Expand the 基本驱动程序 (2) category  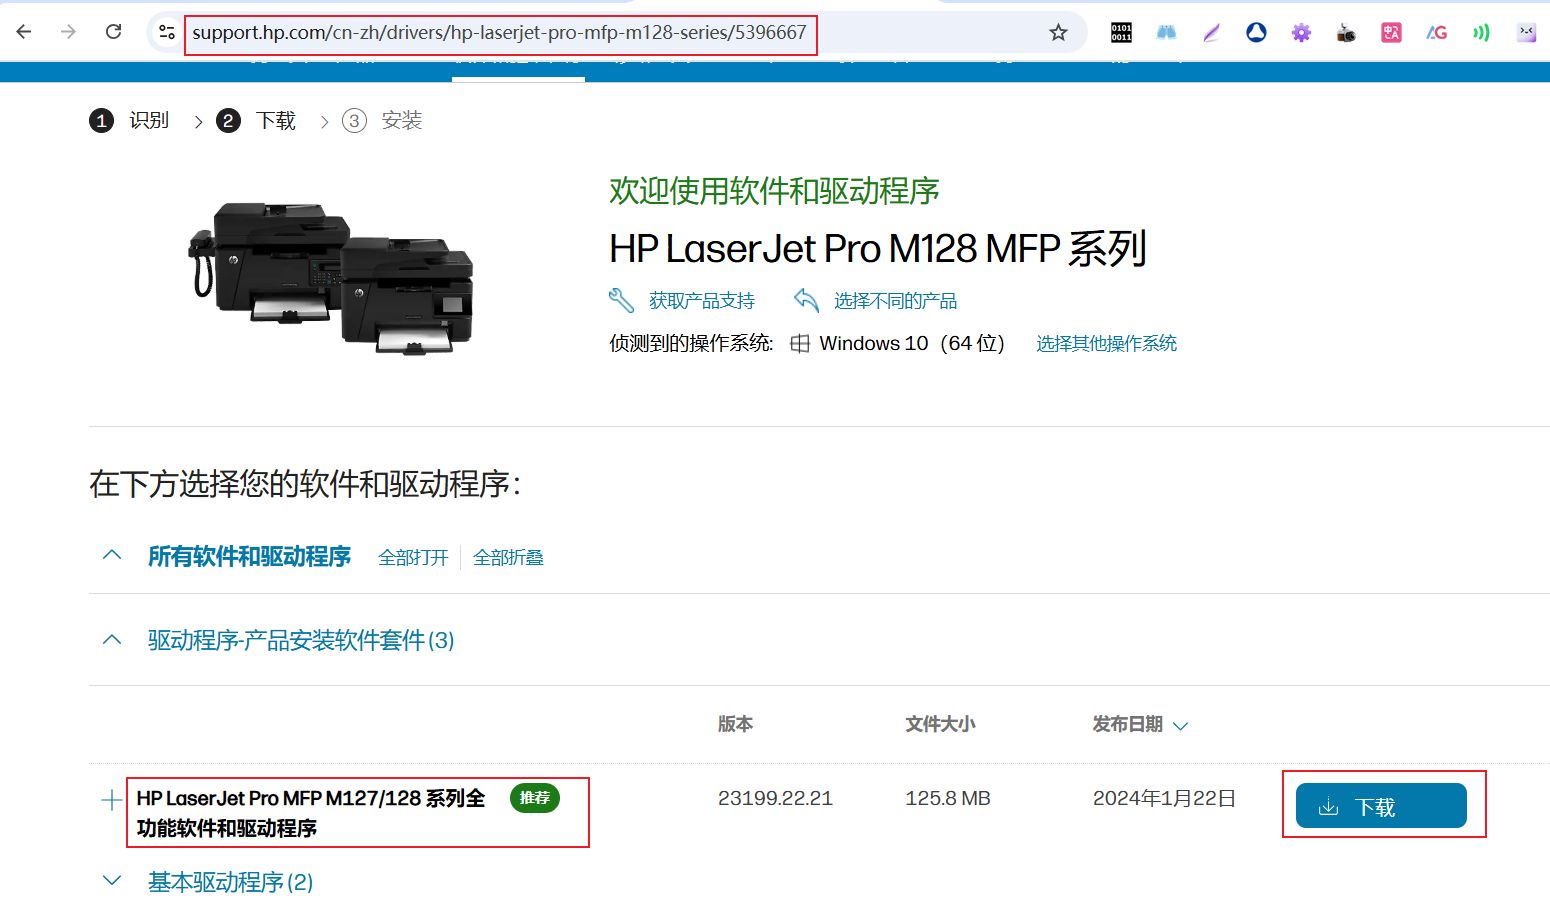(x=112, y=881)
